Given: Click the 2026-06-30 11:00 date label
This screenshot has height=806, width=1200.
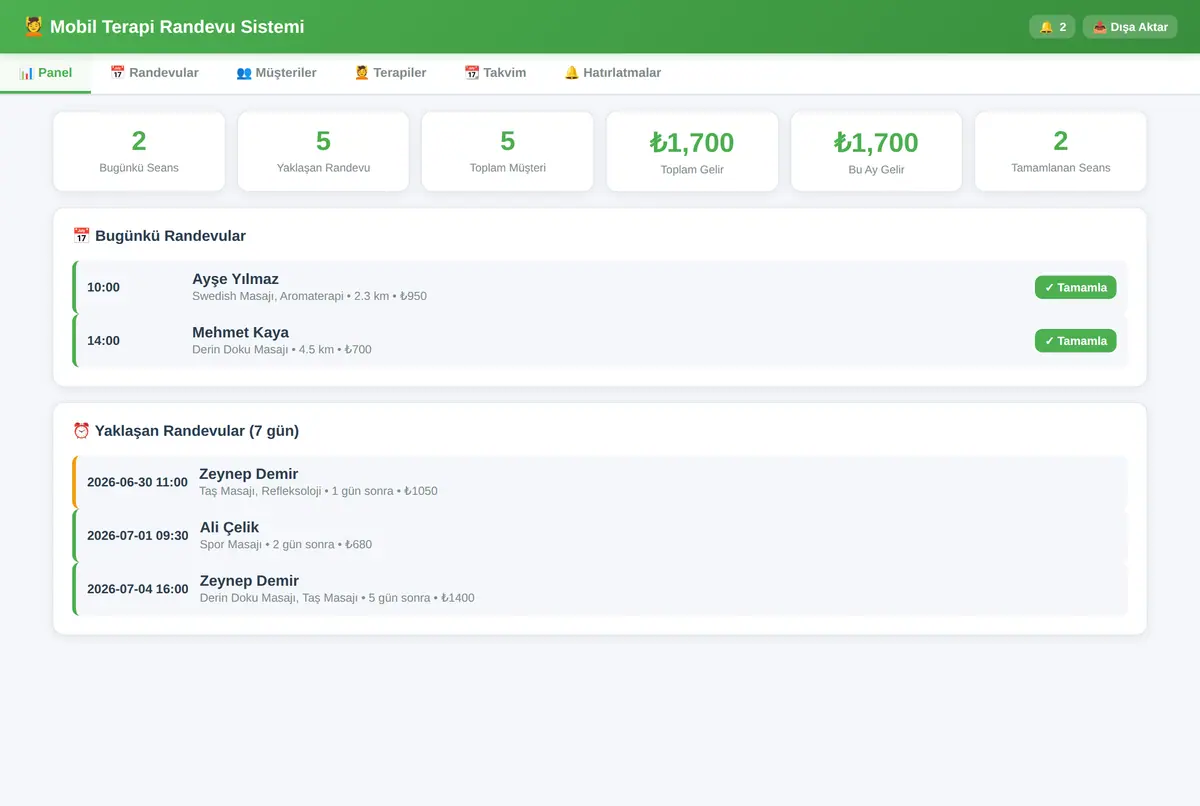Looking at the screenshot, I should 137,482.
